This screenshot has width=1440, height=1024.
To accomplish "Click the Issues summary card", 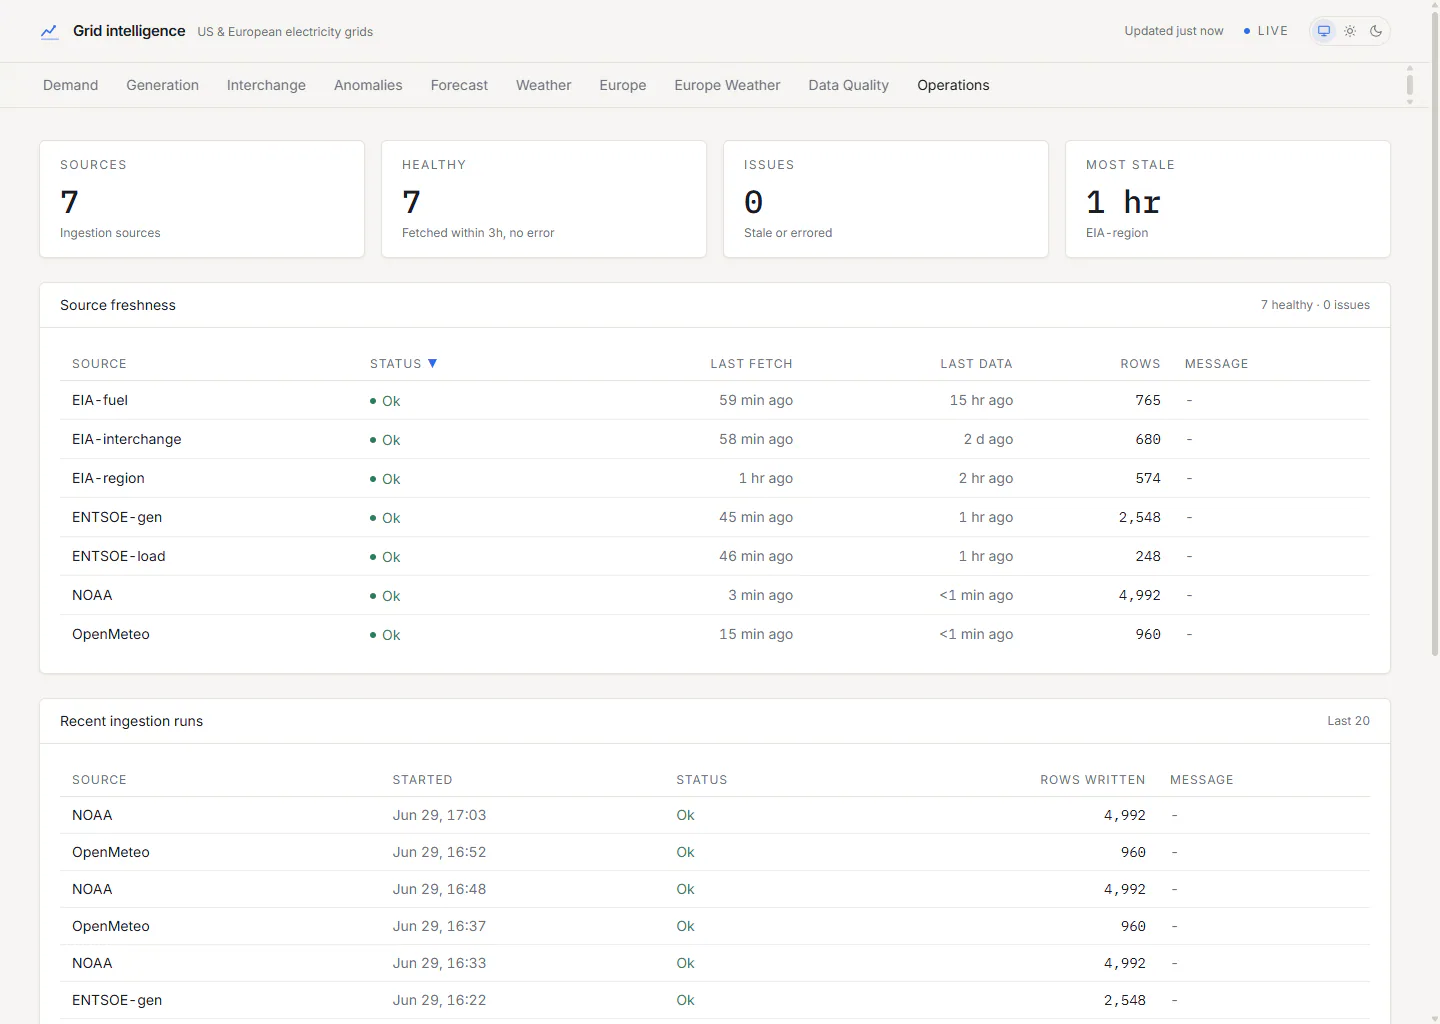I will (885, 199).
